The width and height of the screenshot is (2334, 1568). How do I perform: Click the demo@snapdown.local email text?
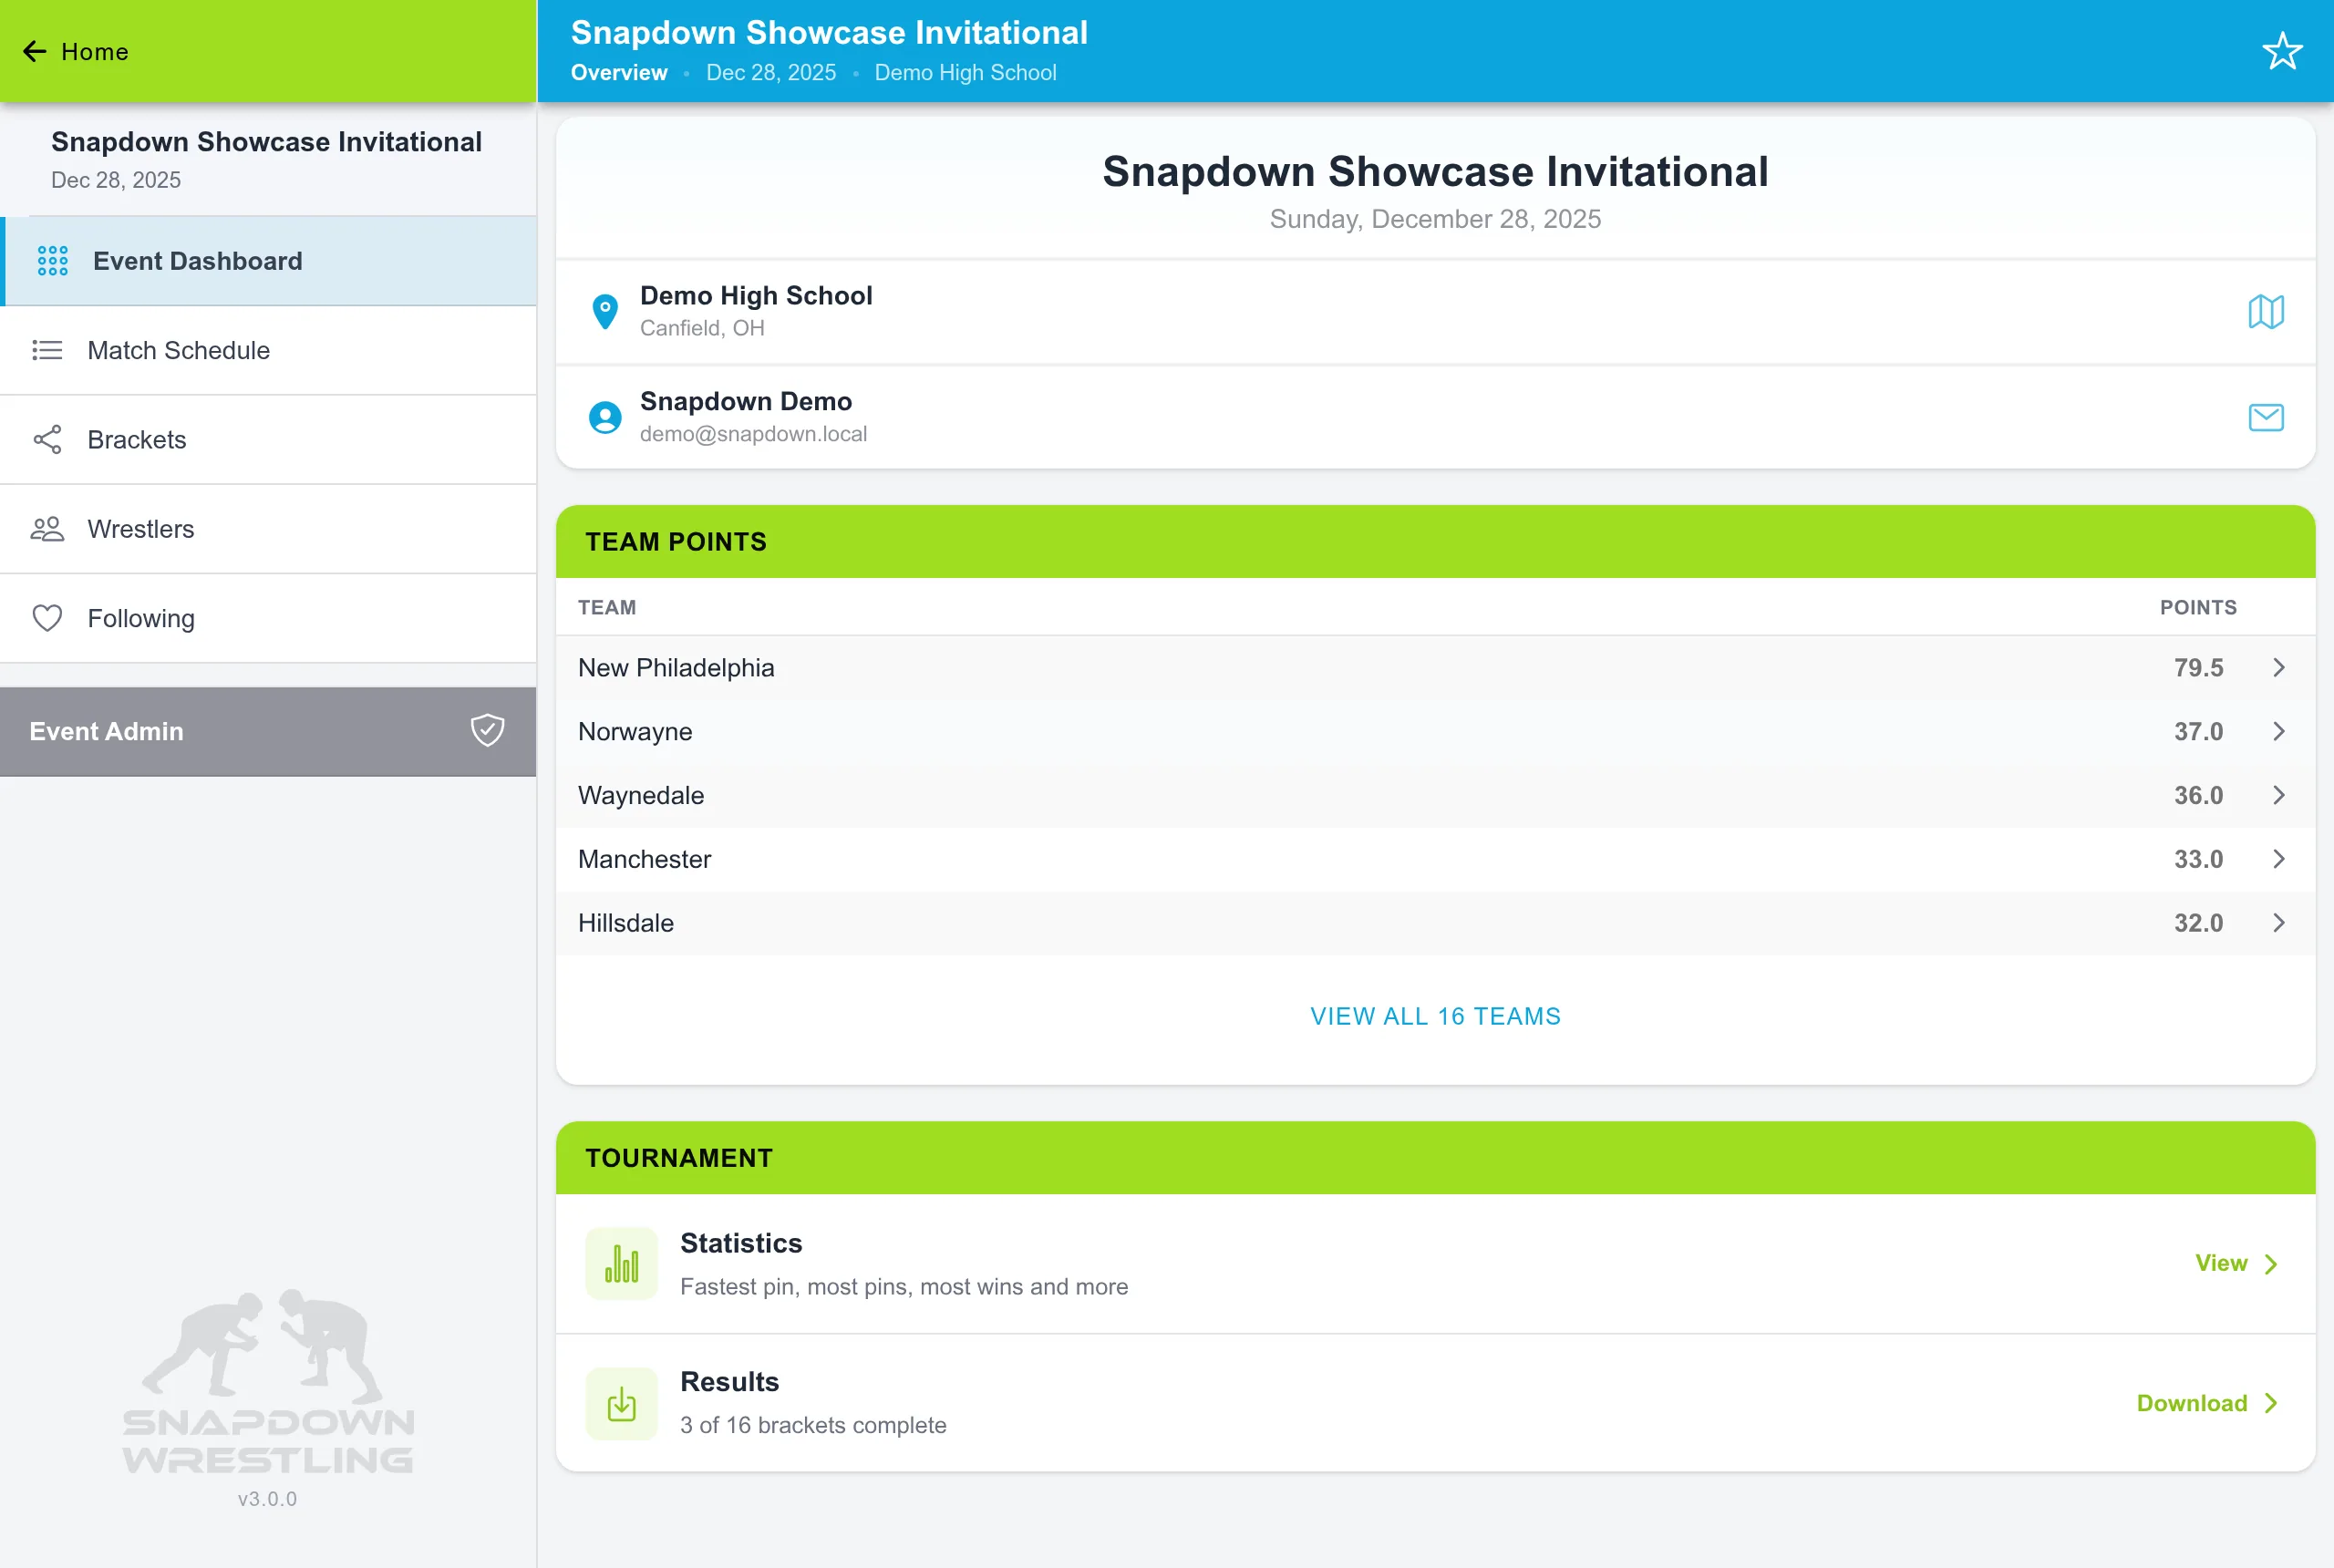(753, 434)
